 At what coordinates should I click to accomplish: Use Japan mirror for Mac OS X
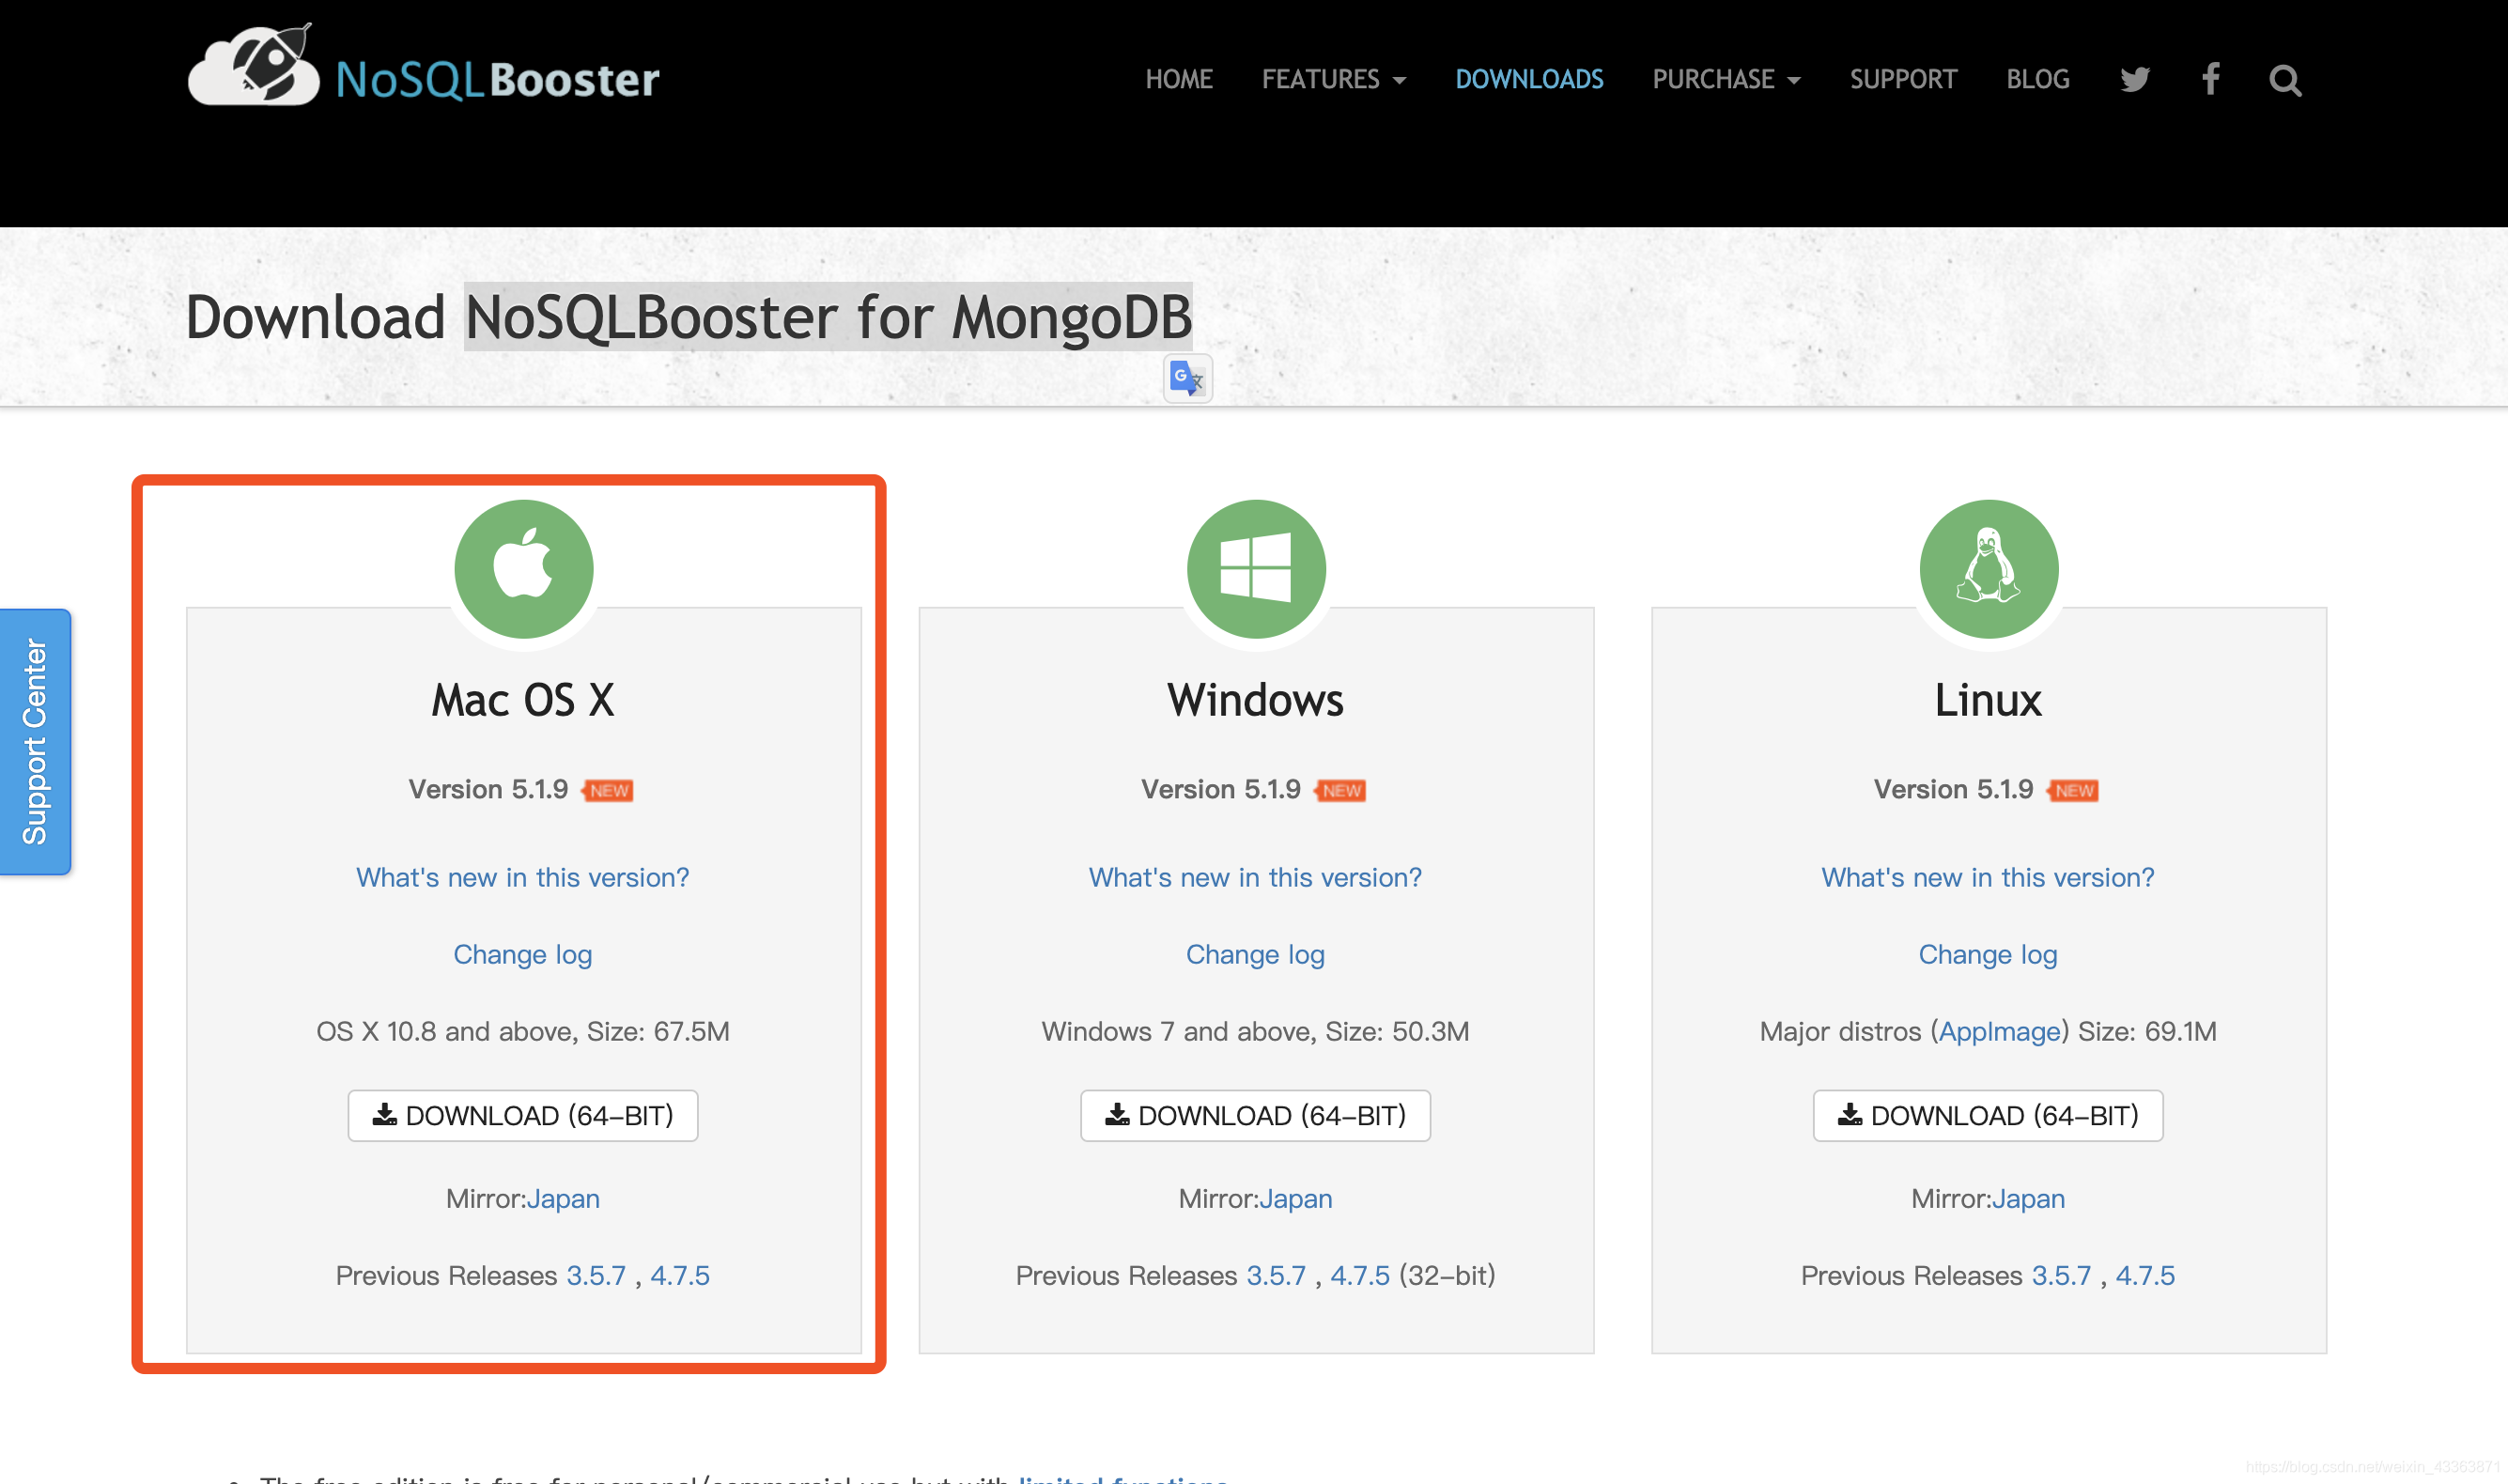pyautogui.click(x=563, y=1198)
